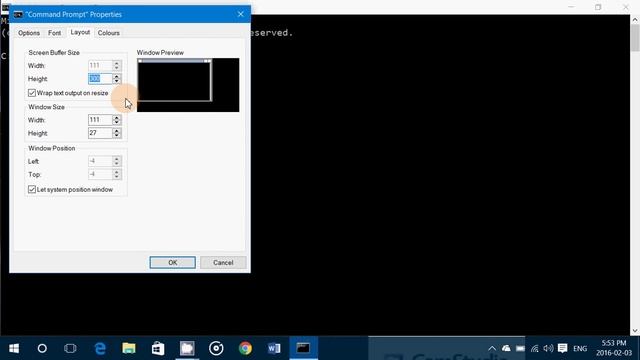Open Microsoft Word from taskbar
The width and height of the screenshot is (640, 360).
pyautogui.click(x=274, y=348)
